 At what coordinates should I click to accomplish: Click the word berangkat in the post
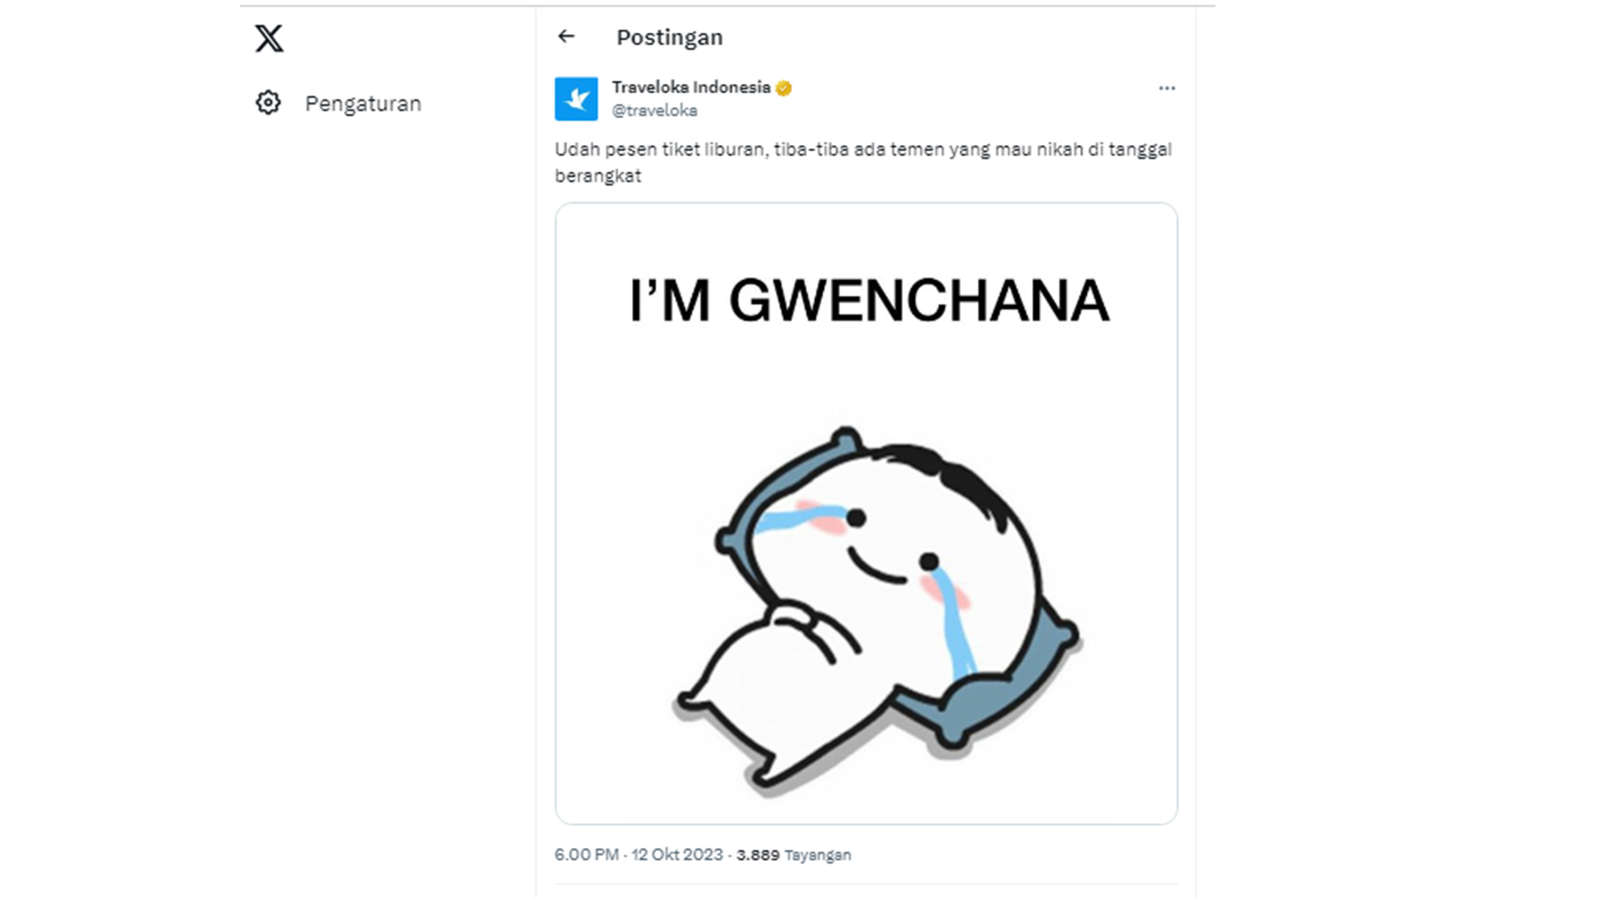click(x=598, y=176)
